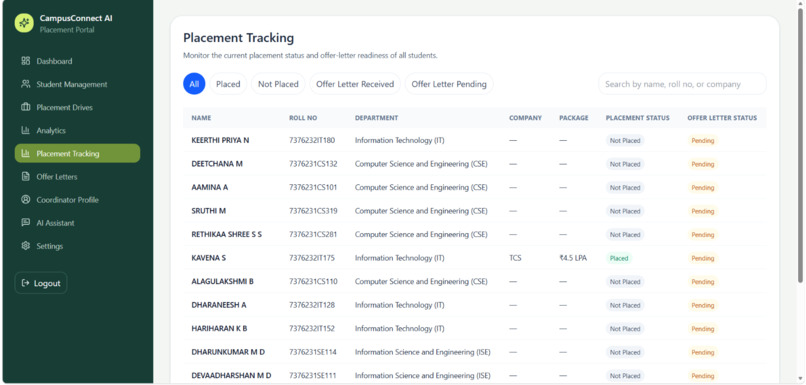Click the ₹4.5 LPA package value

click(x=573, y=258)
